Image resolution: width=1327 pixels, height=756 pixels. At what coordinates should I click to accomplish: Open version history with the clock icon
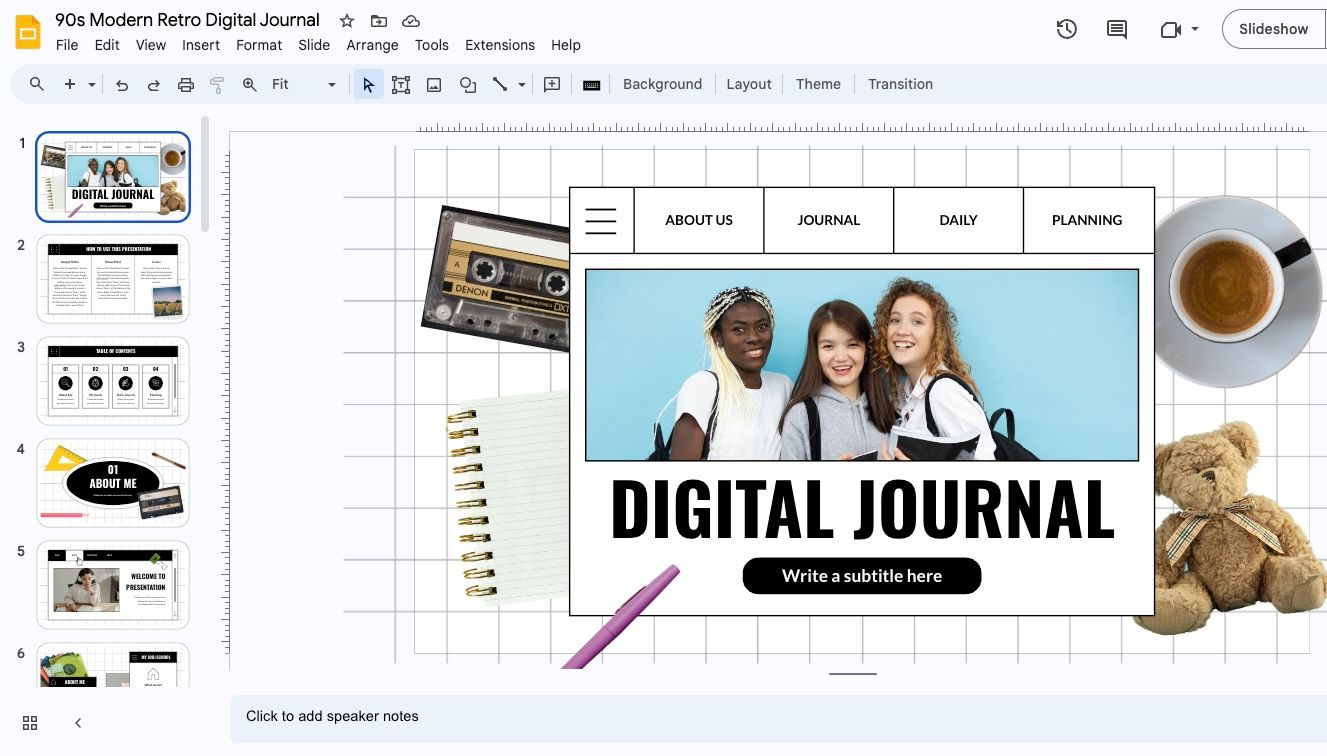pyautogui.click(x=1066, y=29)
